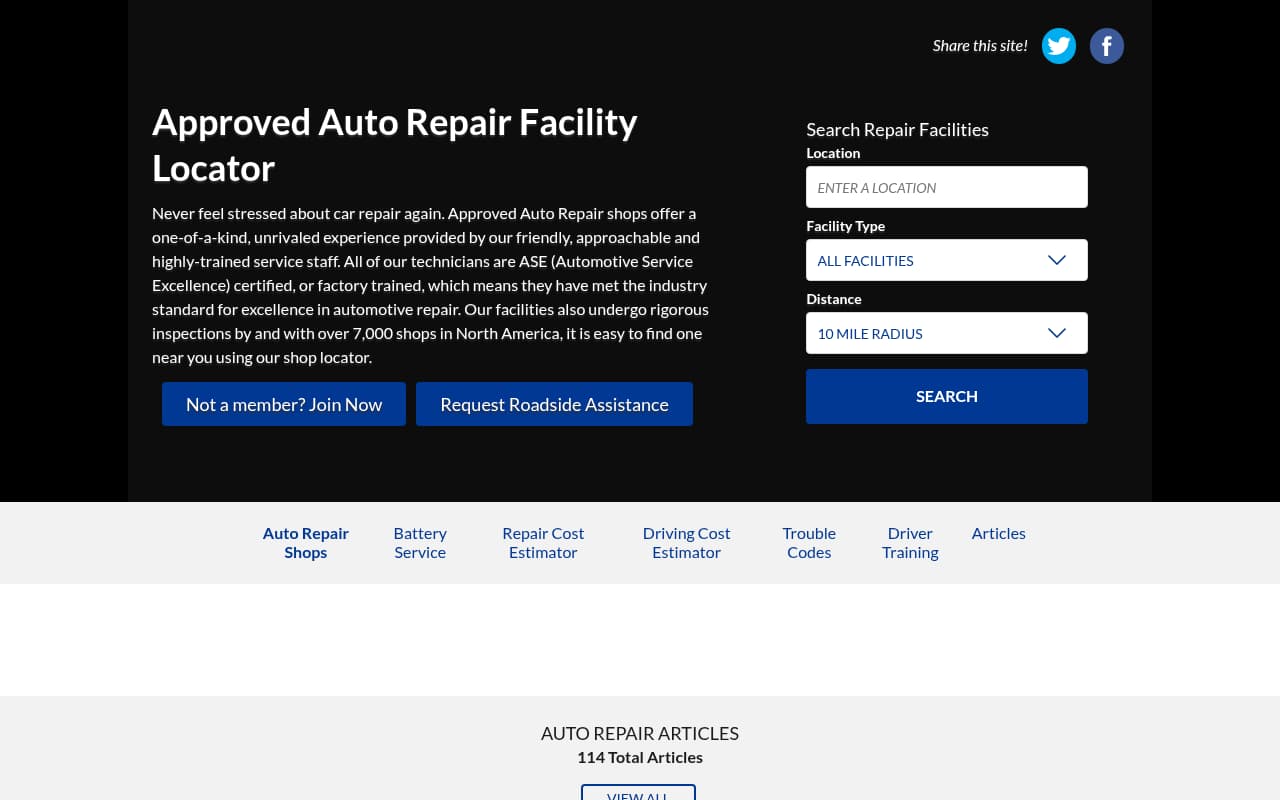This screenshot has height=800, width=1280.
Task: Open the Facility Type dropdown
Action: click(947, 260)
